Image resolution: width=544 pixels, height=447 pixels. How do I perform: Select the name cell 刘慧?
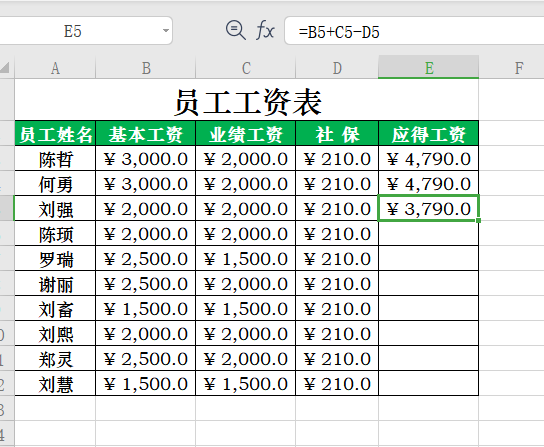click(55, 383)
